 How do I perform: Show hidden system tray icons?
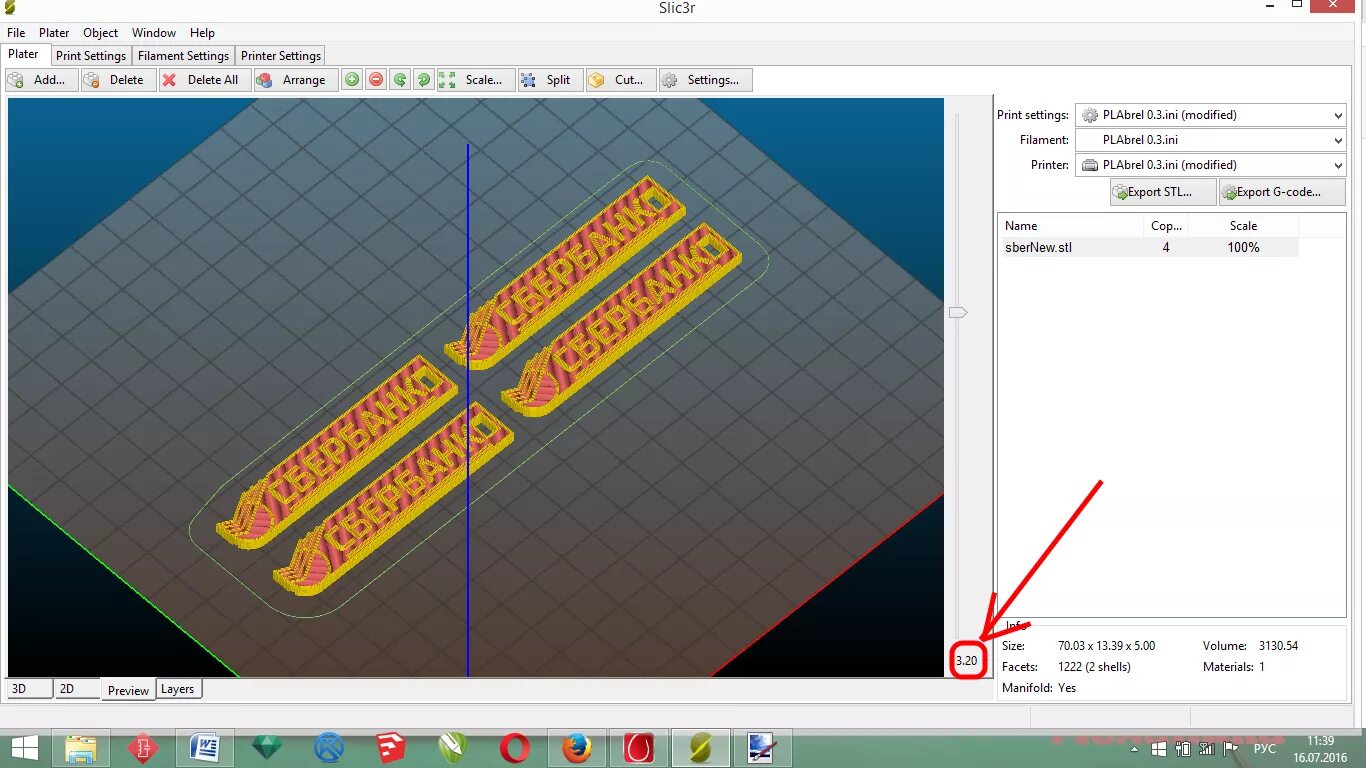[x=1135, y=748]
